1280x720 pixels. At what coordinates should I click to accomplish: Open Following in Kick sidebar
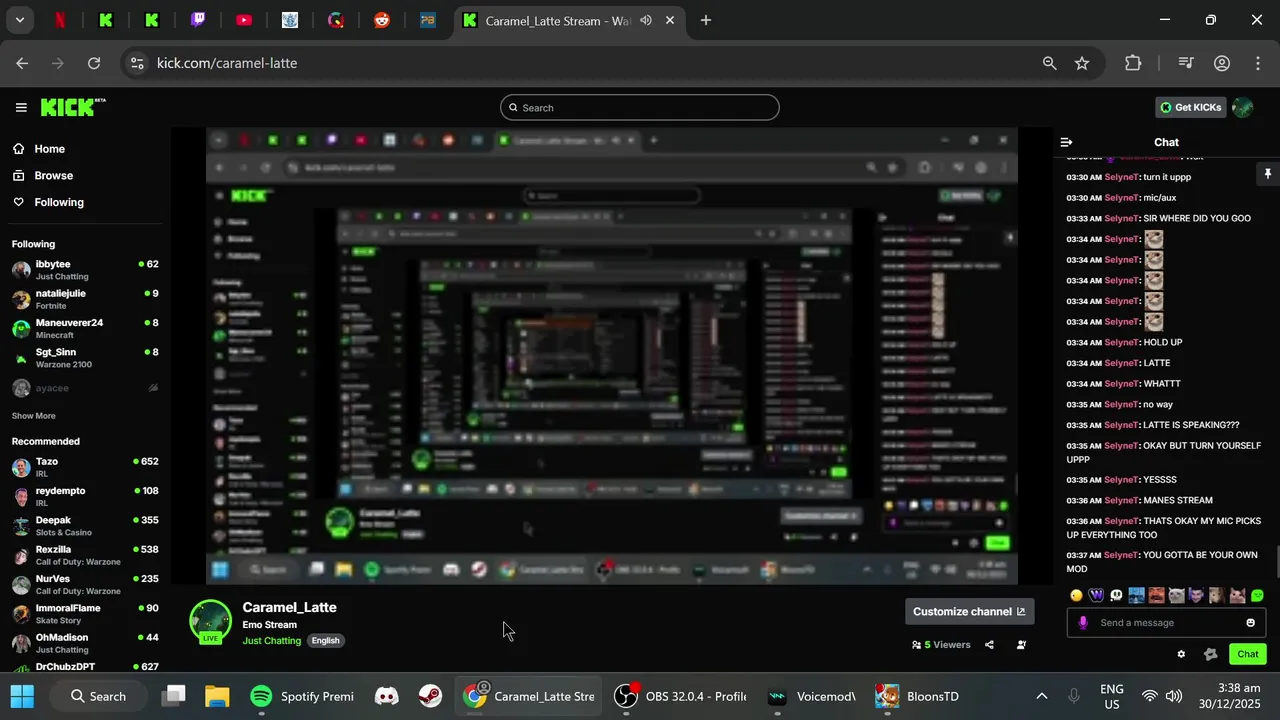tap(48, 202)
